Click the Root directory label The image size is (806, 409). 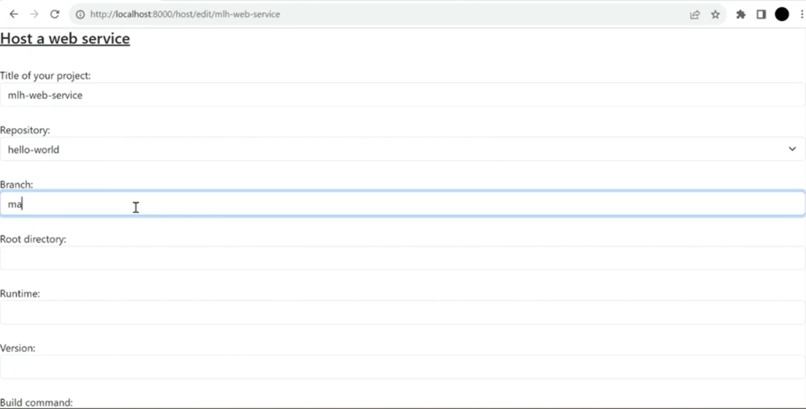[33, 239]
